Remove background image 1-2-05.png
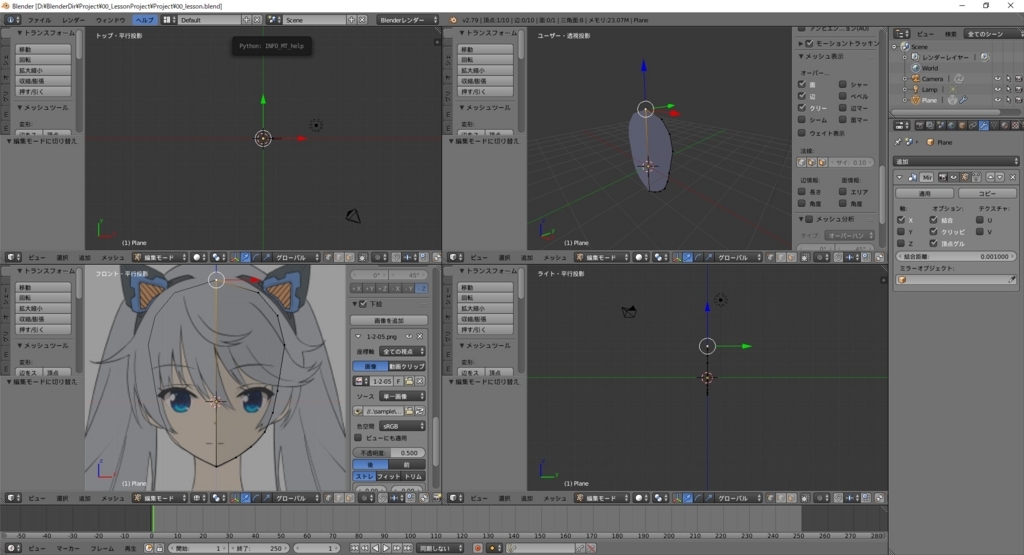Screen dimensions: 1024x555 pos(419,336)
